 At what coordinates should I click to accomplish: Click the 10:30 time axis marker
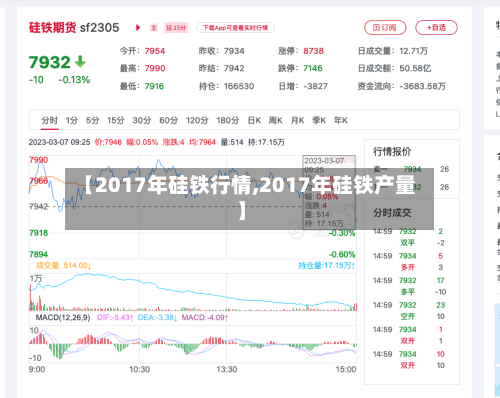pyautogui.click(x=139, y=369)
